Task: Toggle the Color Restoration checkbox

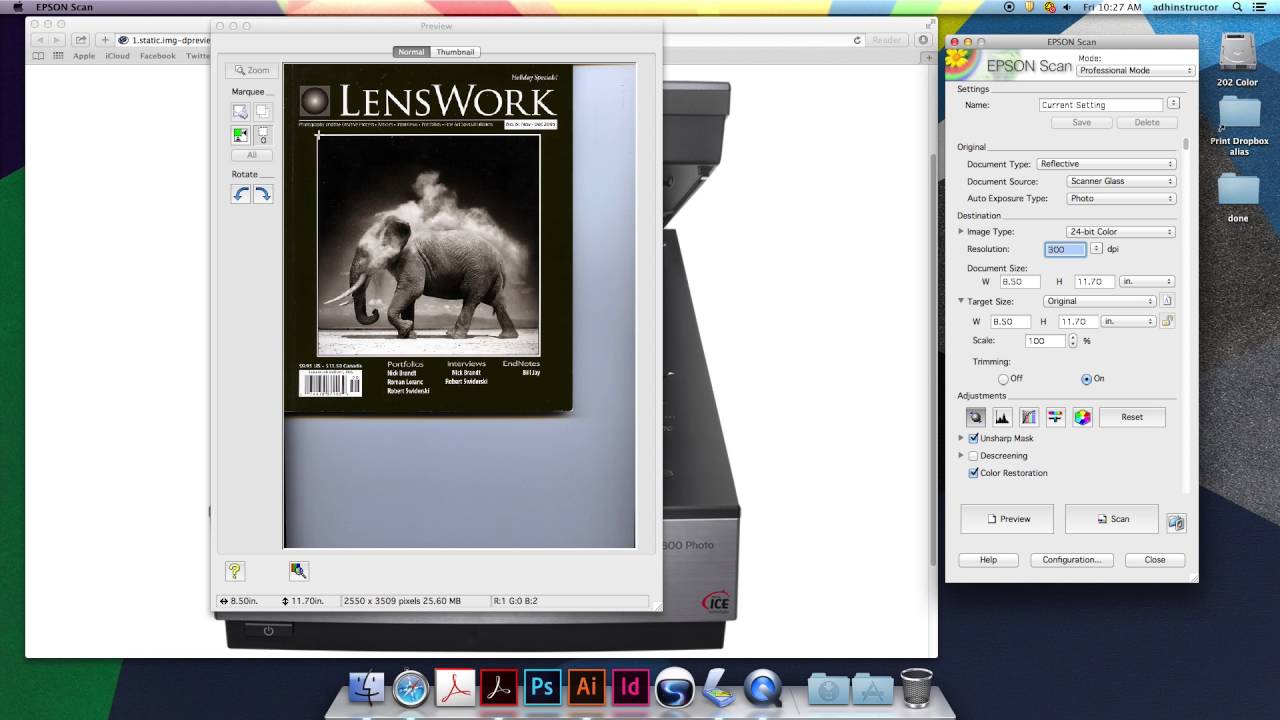Action: point(973,473)
